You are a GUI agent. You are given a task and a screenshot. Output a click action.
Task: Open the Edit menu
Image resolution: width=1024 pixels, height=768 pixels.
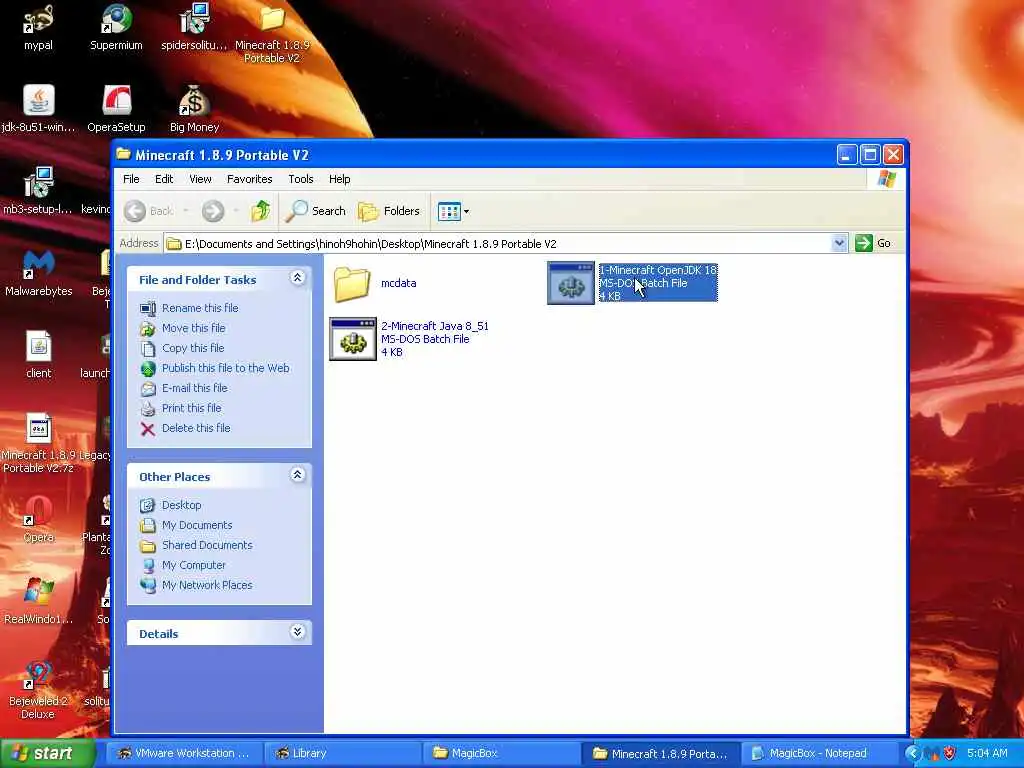click(x=164, y=179)
